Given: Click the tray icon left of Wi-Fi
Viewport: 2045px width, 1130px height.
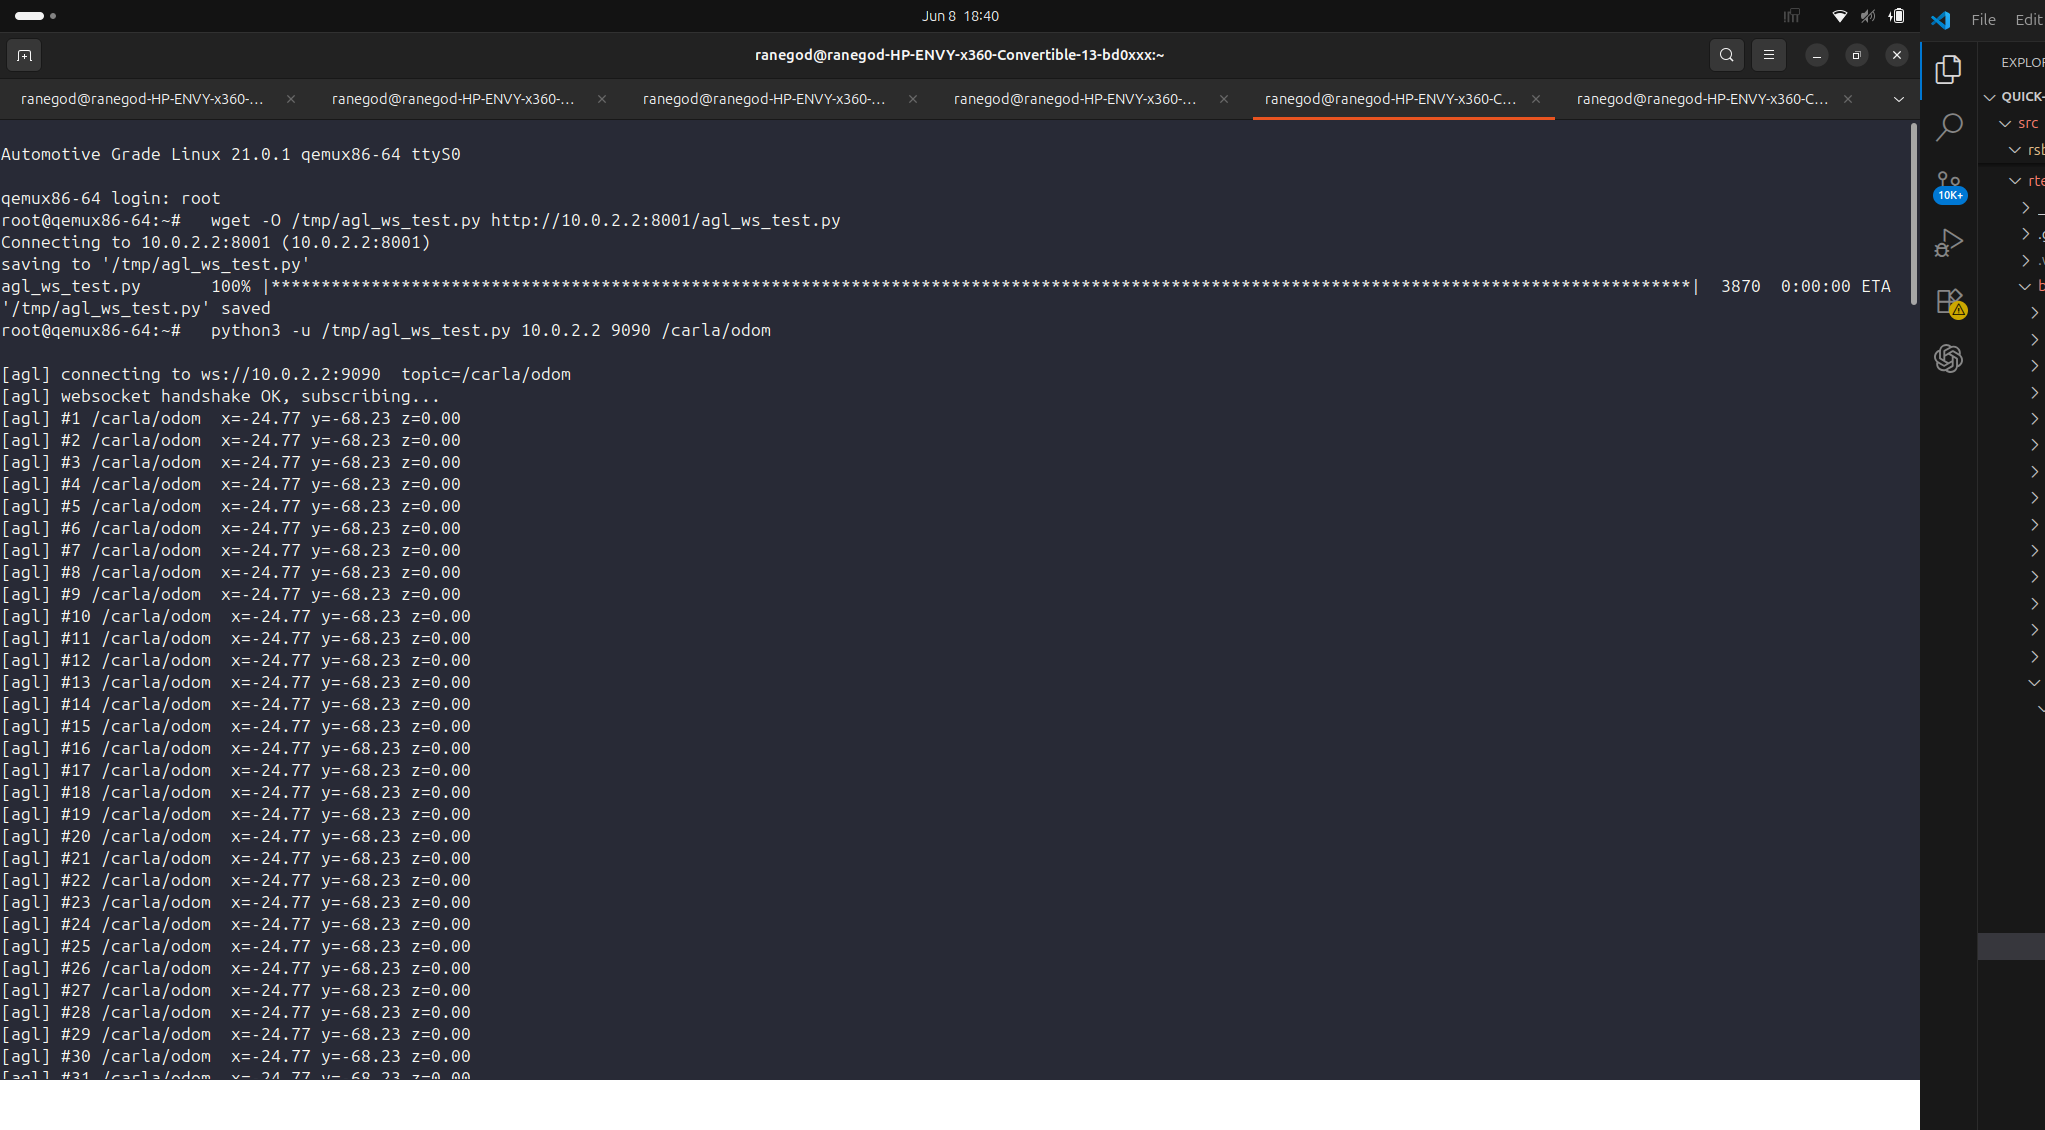Looking at the screenshot, I should (1792, 16).
